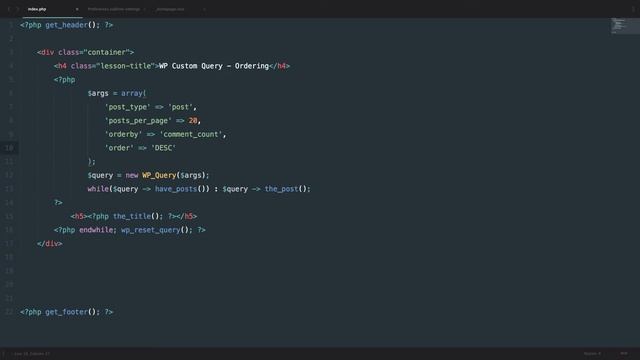Click the tab back navigation arrow
Image resolution: width=640 pixels, height=360 pixels.
[9, 9]
